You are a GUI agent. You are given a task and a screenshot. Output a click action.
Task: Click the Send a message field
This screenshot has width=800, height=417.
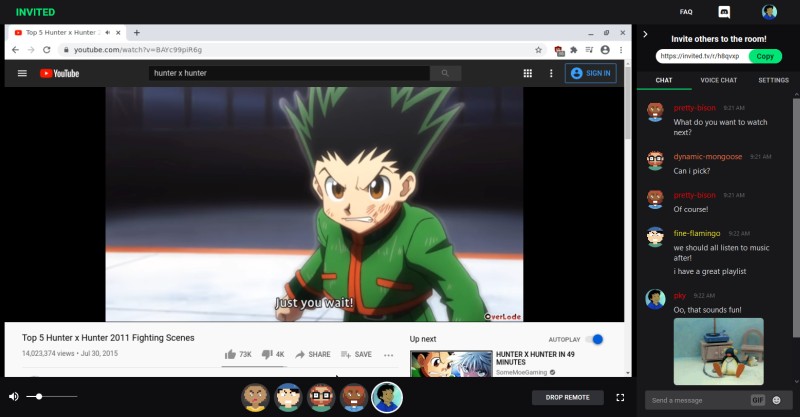(696, 400)
